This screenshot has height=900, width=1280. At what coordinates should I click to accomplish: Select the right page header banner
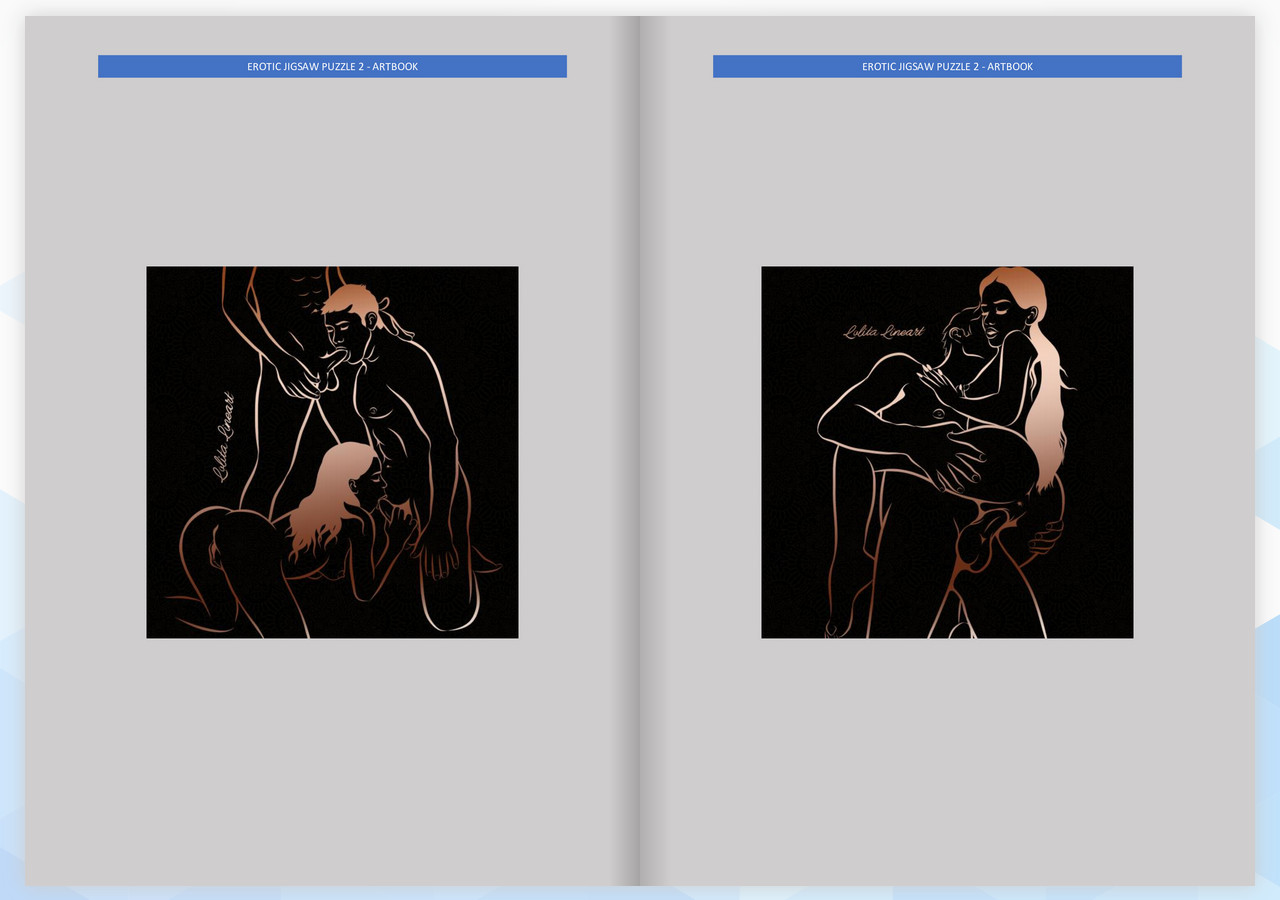tap(947, 66)
